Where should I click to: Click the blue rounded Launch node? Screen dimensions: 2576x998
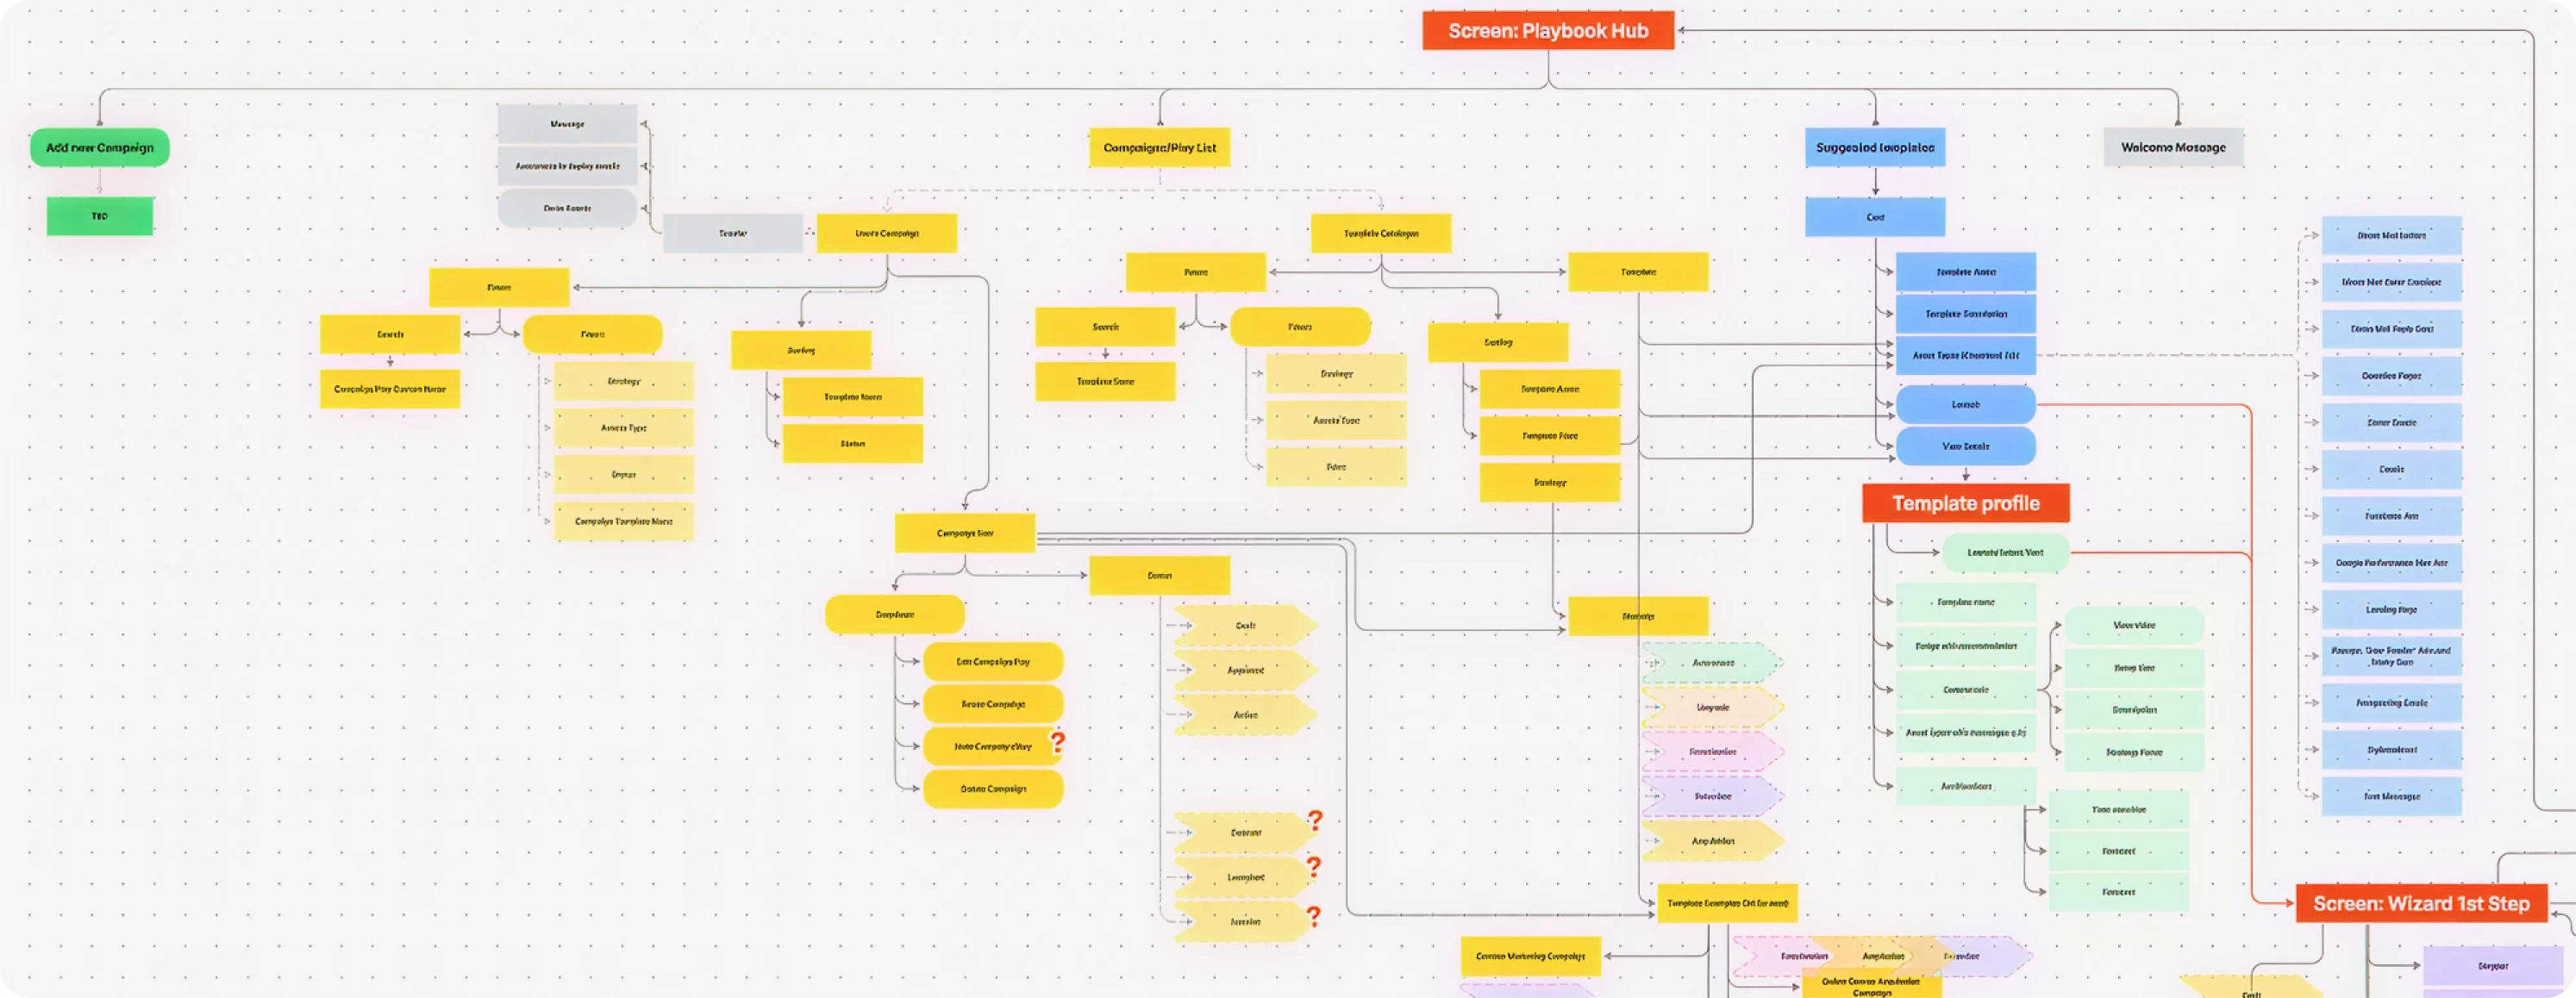point(1966,404)
